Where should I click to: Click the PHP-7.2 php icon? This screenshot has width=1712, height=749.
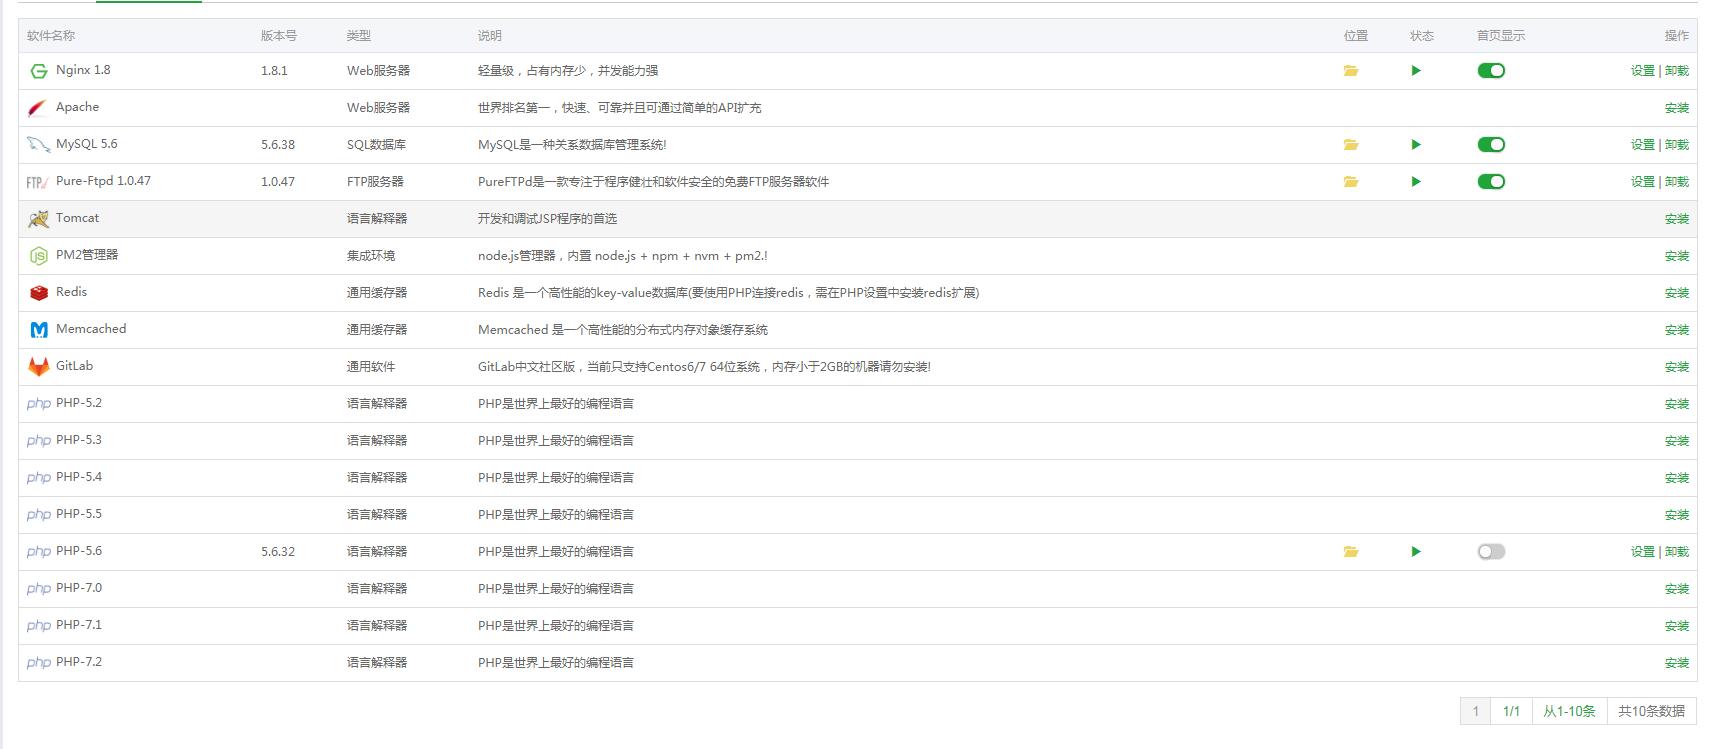[38, 663]
